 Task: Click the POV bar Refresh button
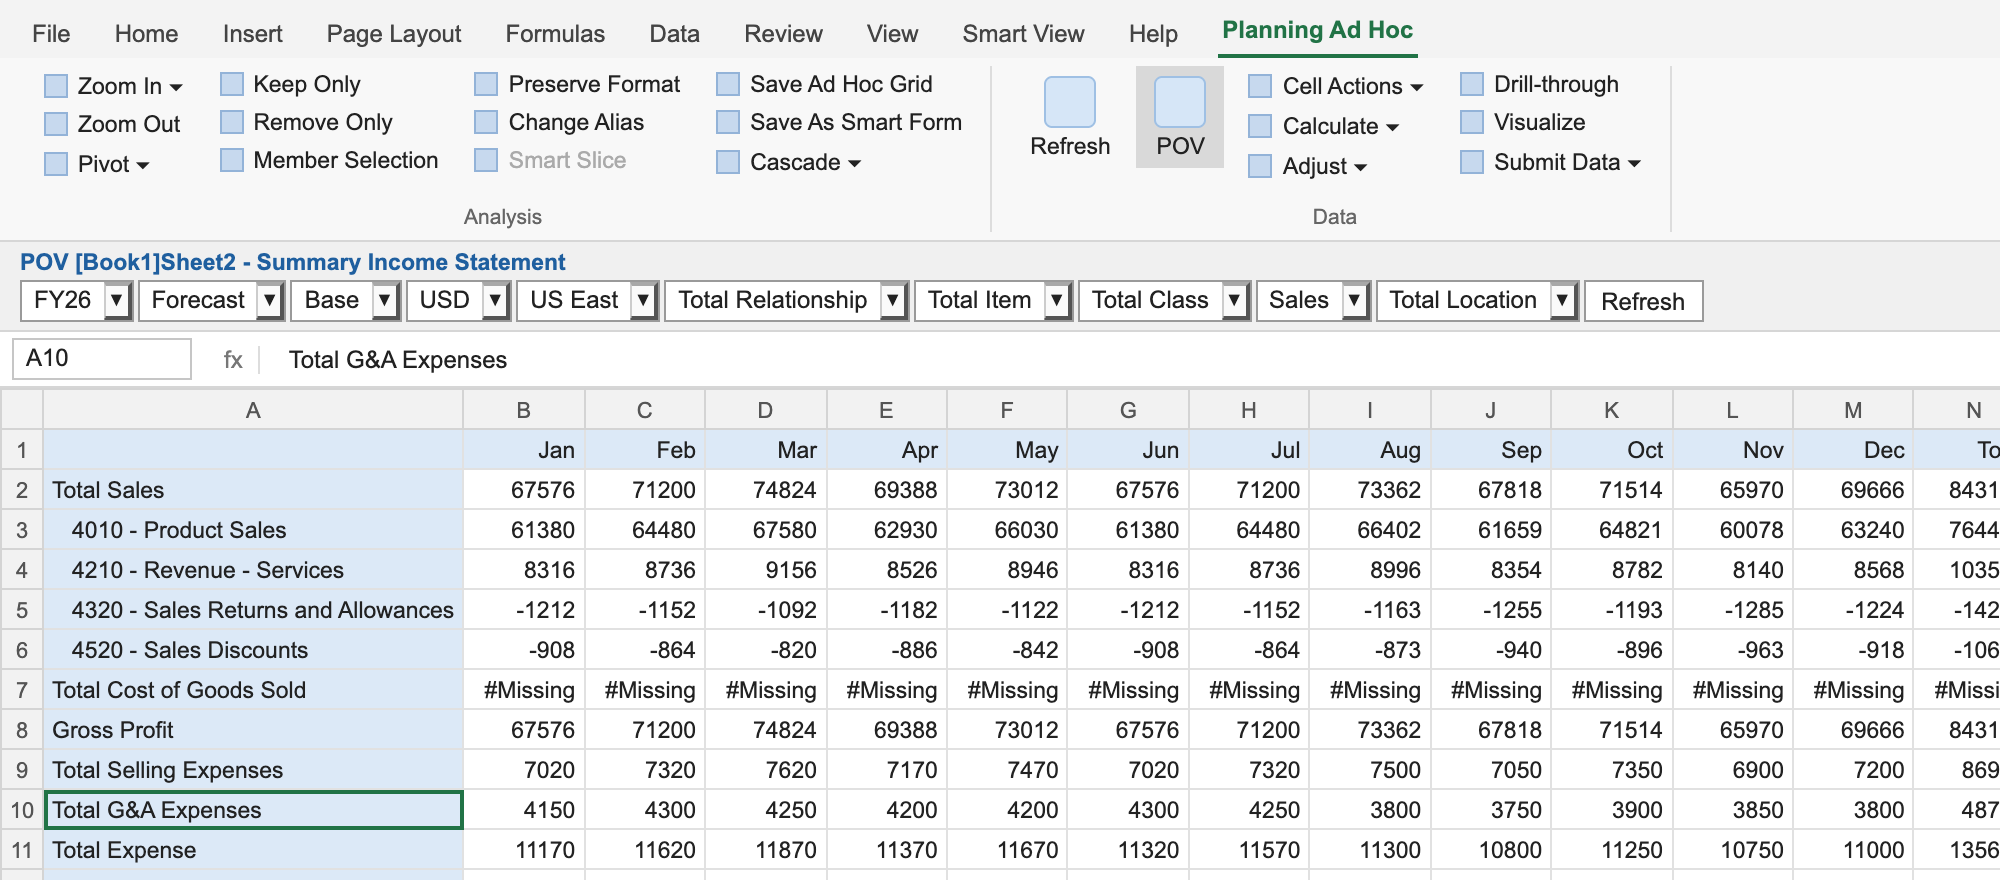point(1643,301)
